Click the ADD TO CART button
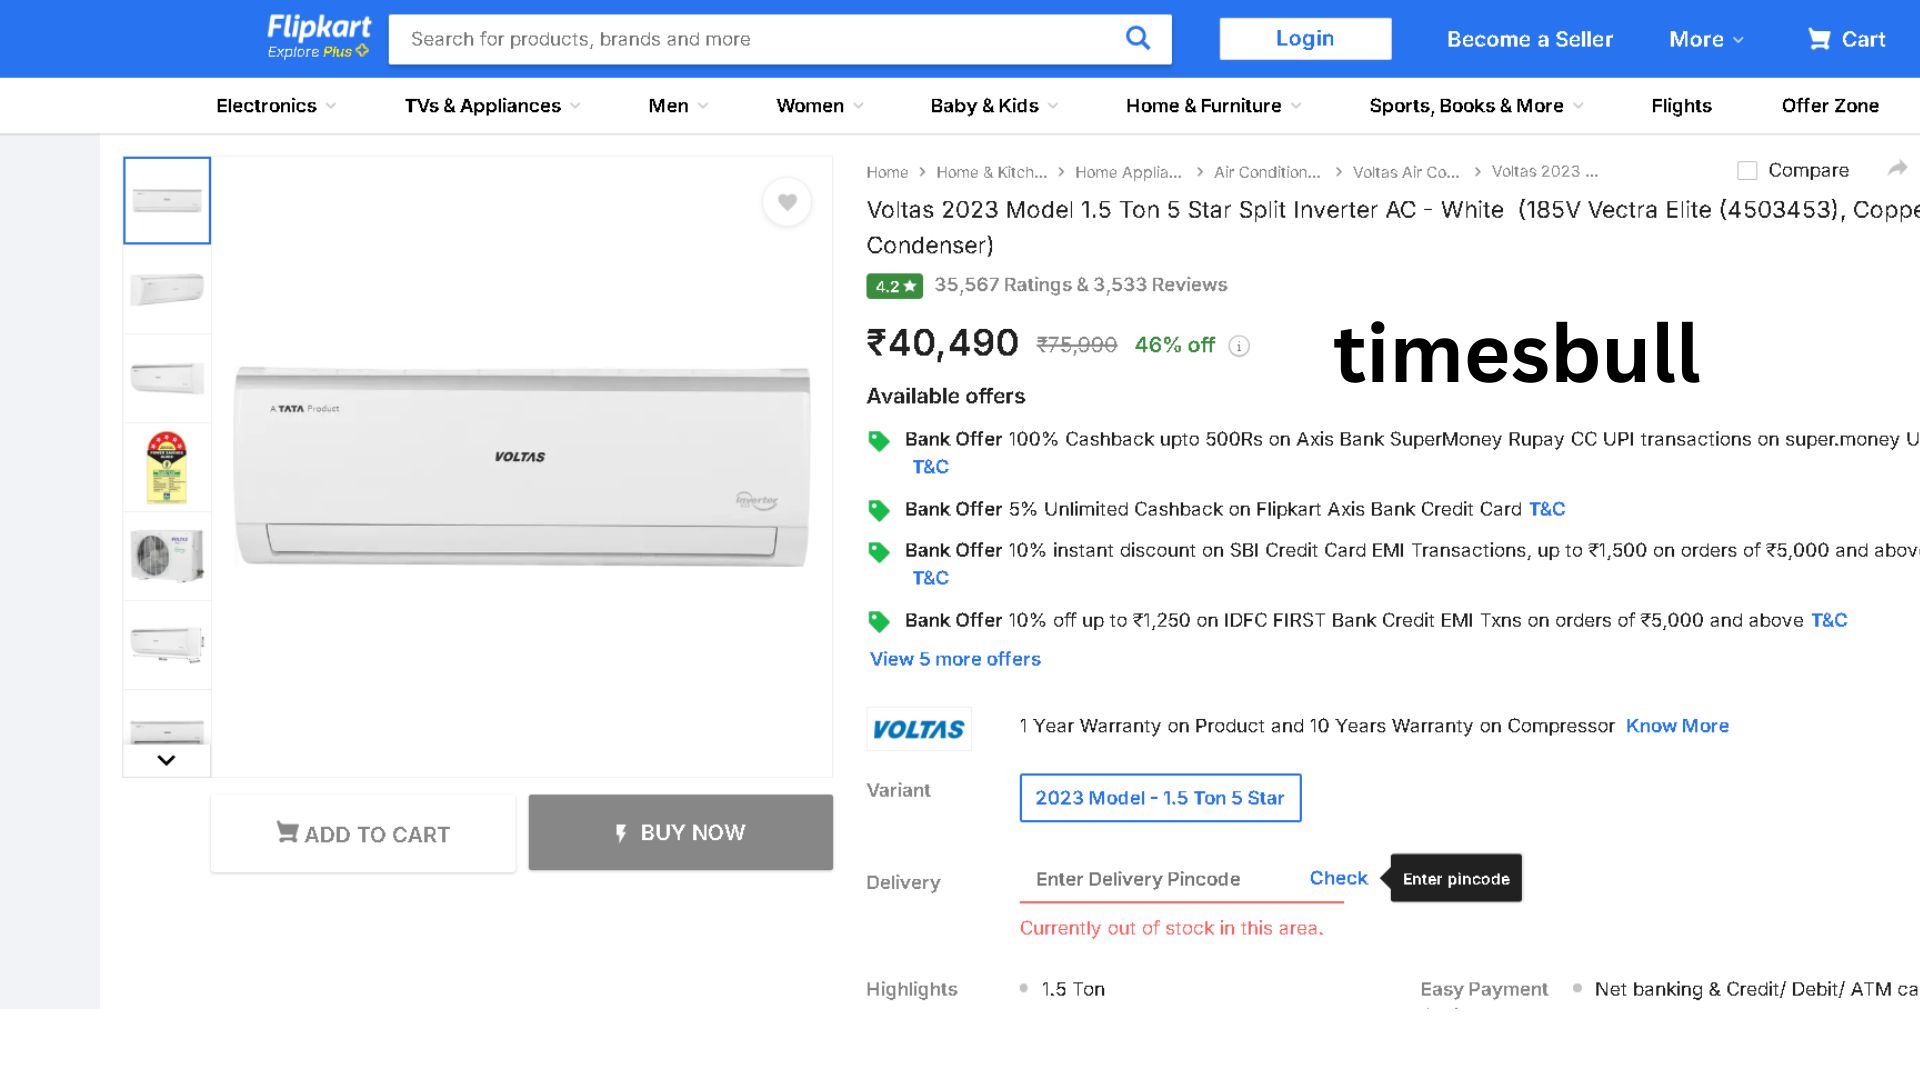Viewport: 1920px width, 1080px height. pyautogui.click(x=363, y=834)
